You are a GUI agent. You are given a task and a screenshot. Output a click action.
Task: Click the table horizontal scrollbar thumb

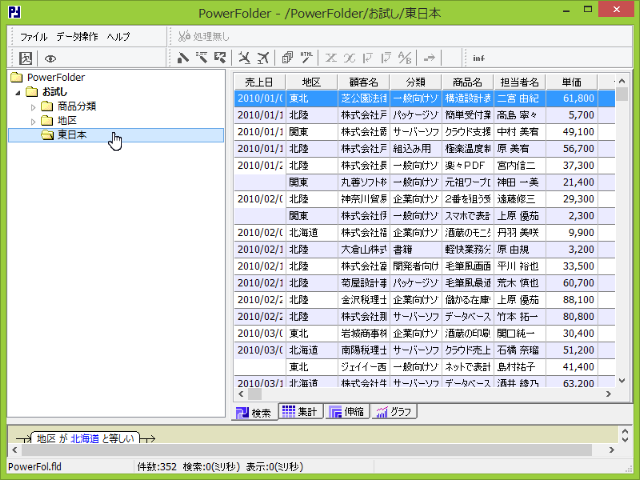tap(255, 394)
